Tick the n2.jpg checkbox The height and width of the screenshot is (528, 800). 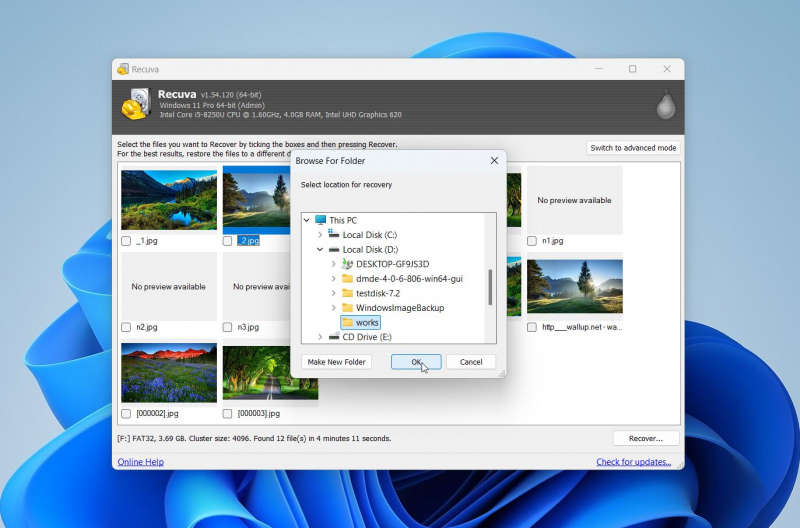pos(126,327)
